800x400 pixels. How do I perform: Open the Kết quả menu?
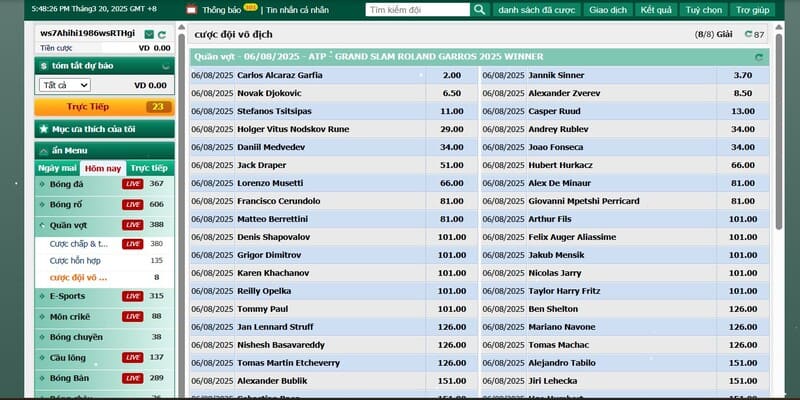coord(656,10)
